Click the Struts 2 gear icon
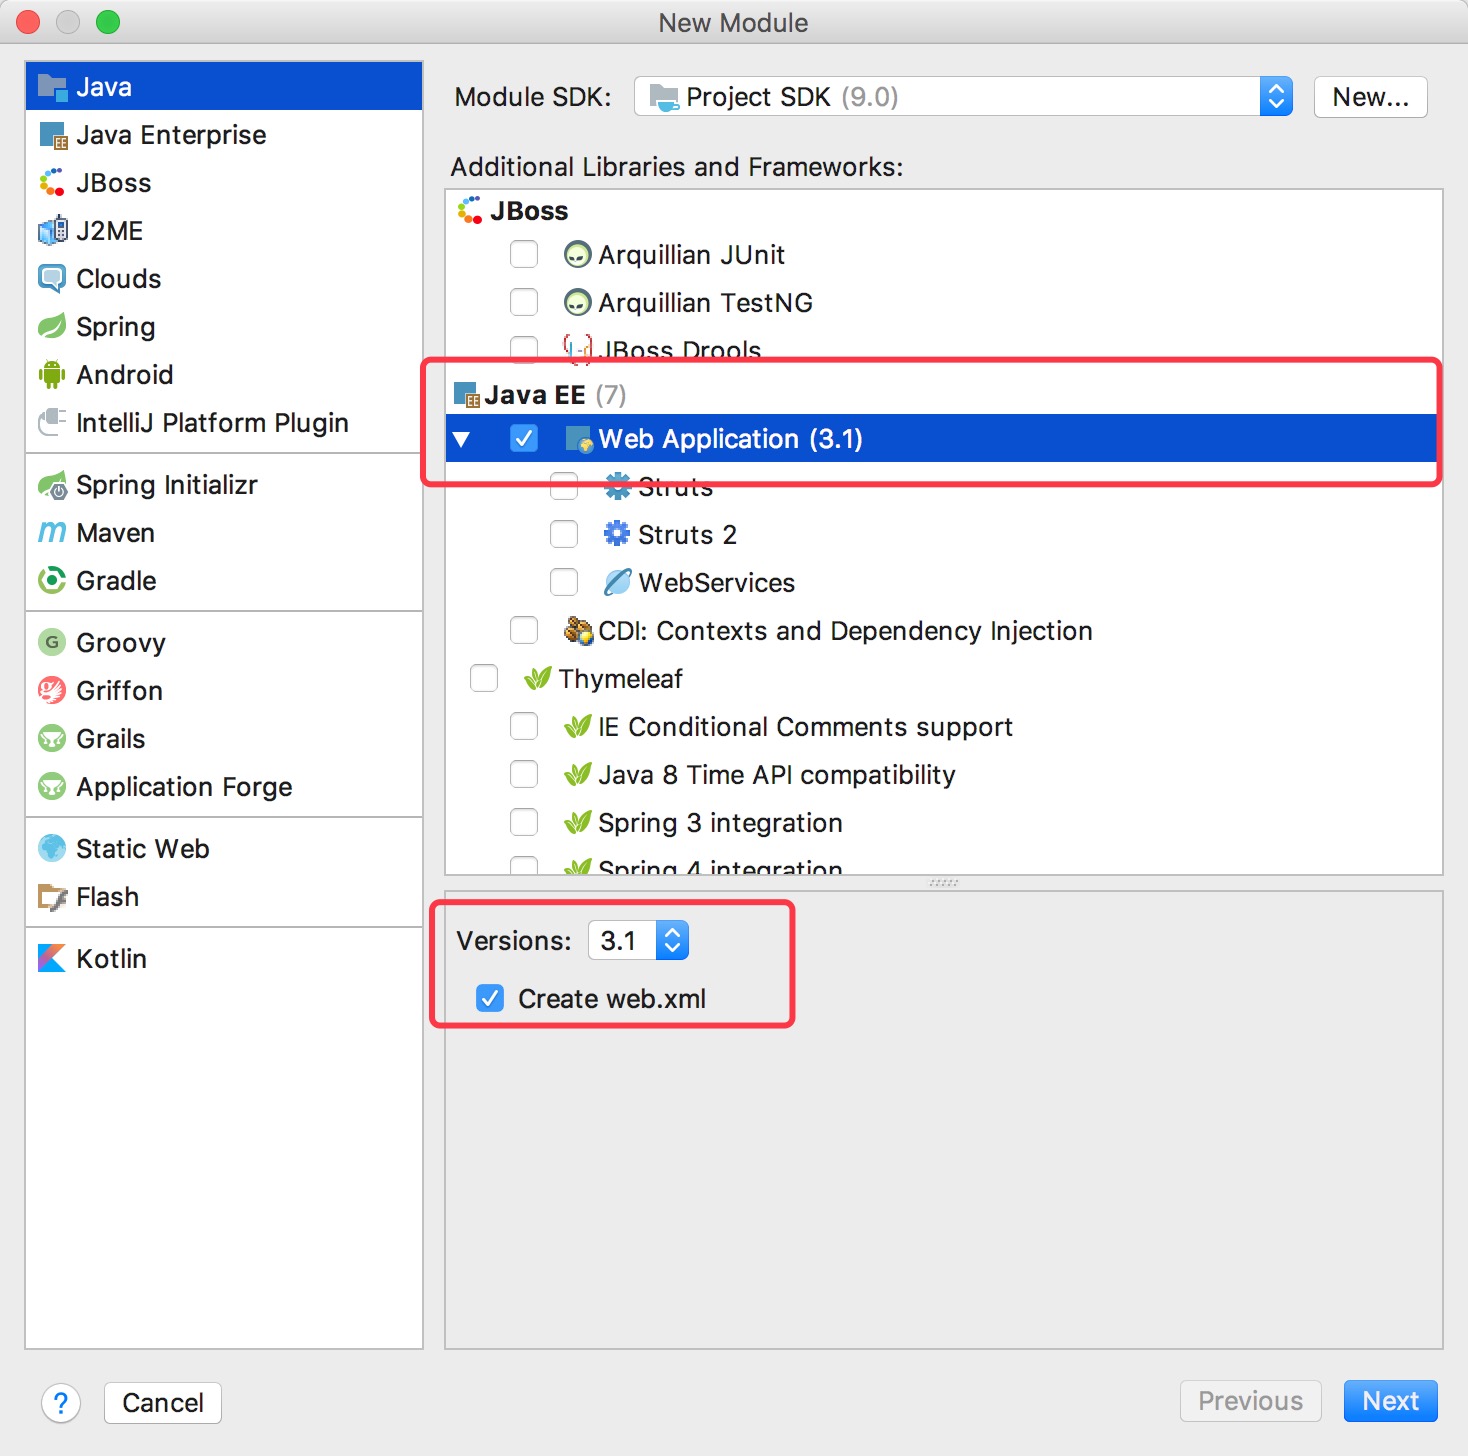The image size is (1468, 1456). point(618,534)
